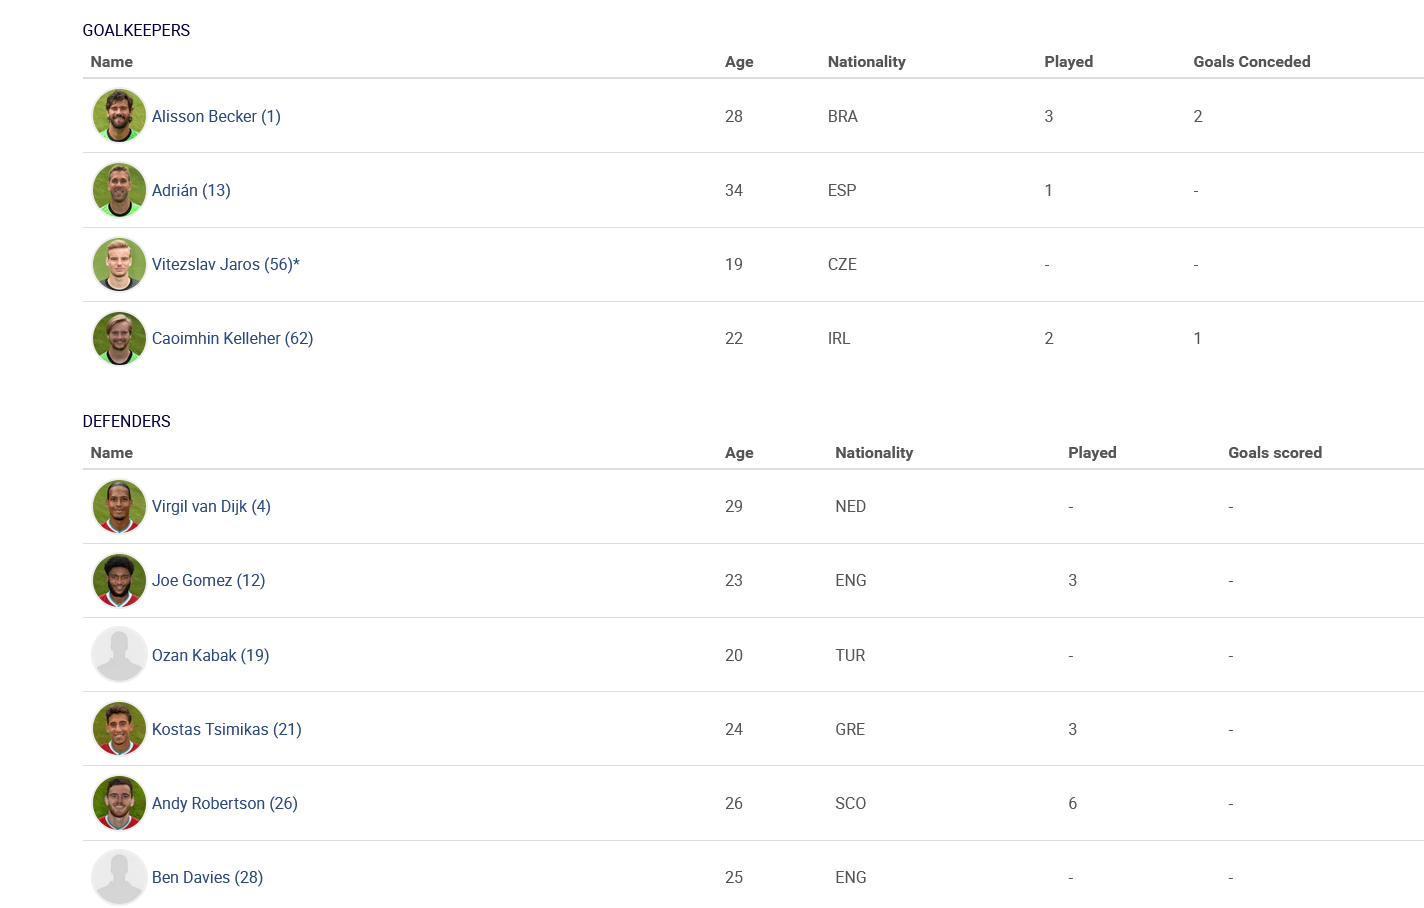Open the Ben Davies (28) link

(207, 877)
